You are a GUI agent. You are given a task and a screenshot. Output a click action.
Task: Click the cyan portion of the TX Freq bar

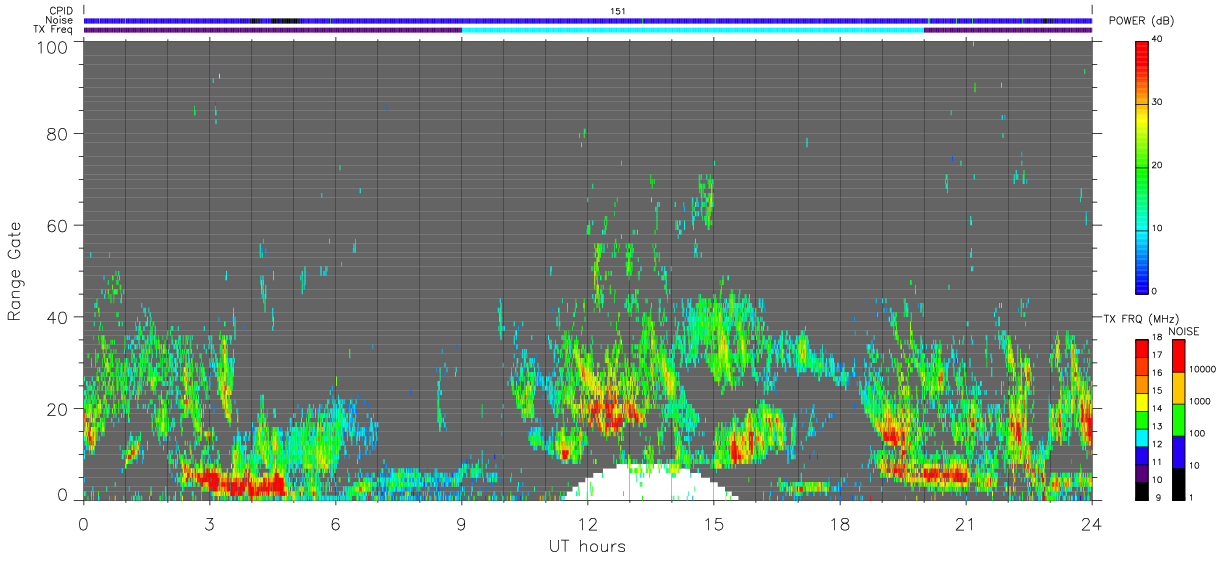[693, 30]
